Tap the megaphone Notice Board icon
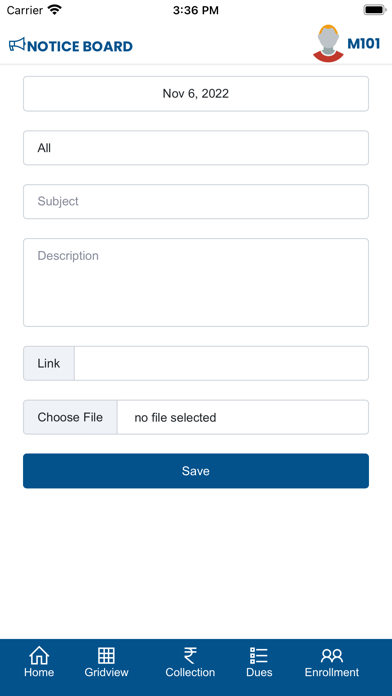This screenshot has height=696, width=392. point(17,44)
